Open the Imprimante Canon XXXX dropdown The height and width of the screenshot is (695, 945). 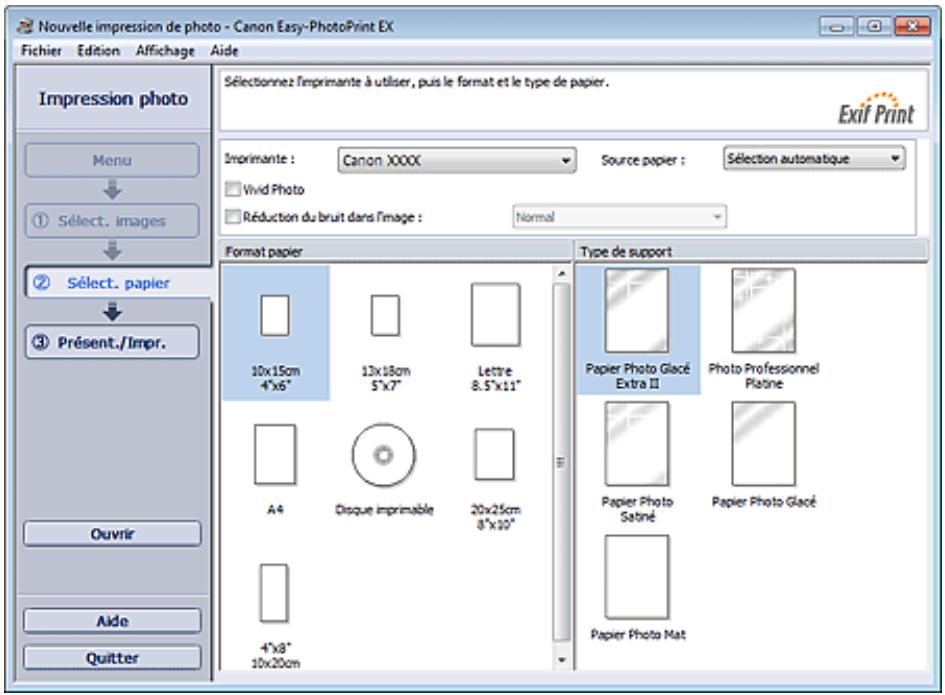(456, 160)
